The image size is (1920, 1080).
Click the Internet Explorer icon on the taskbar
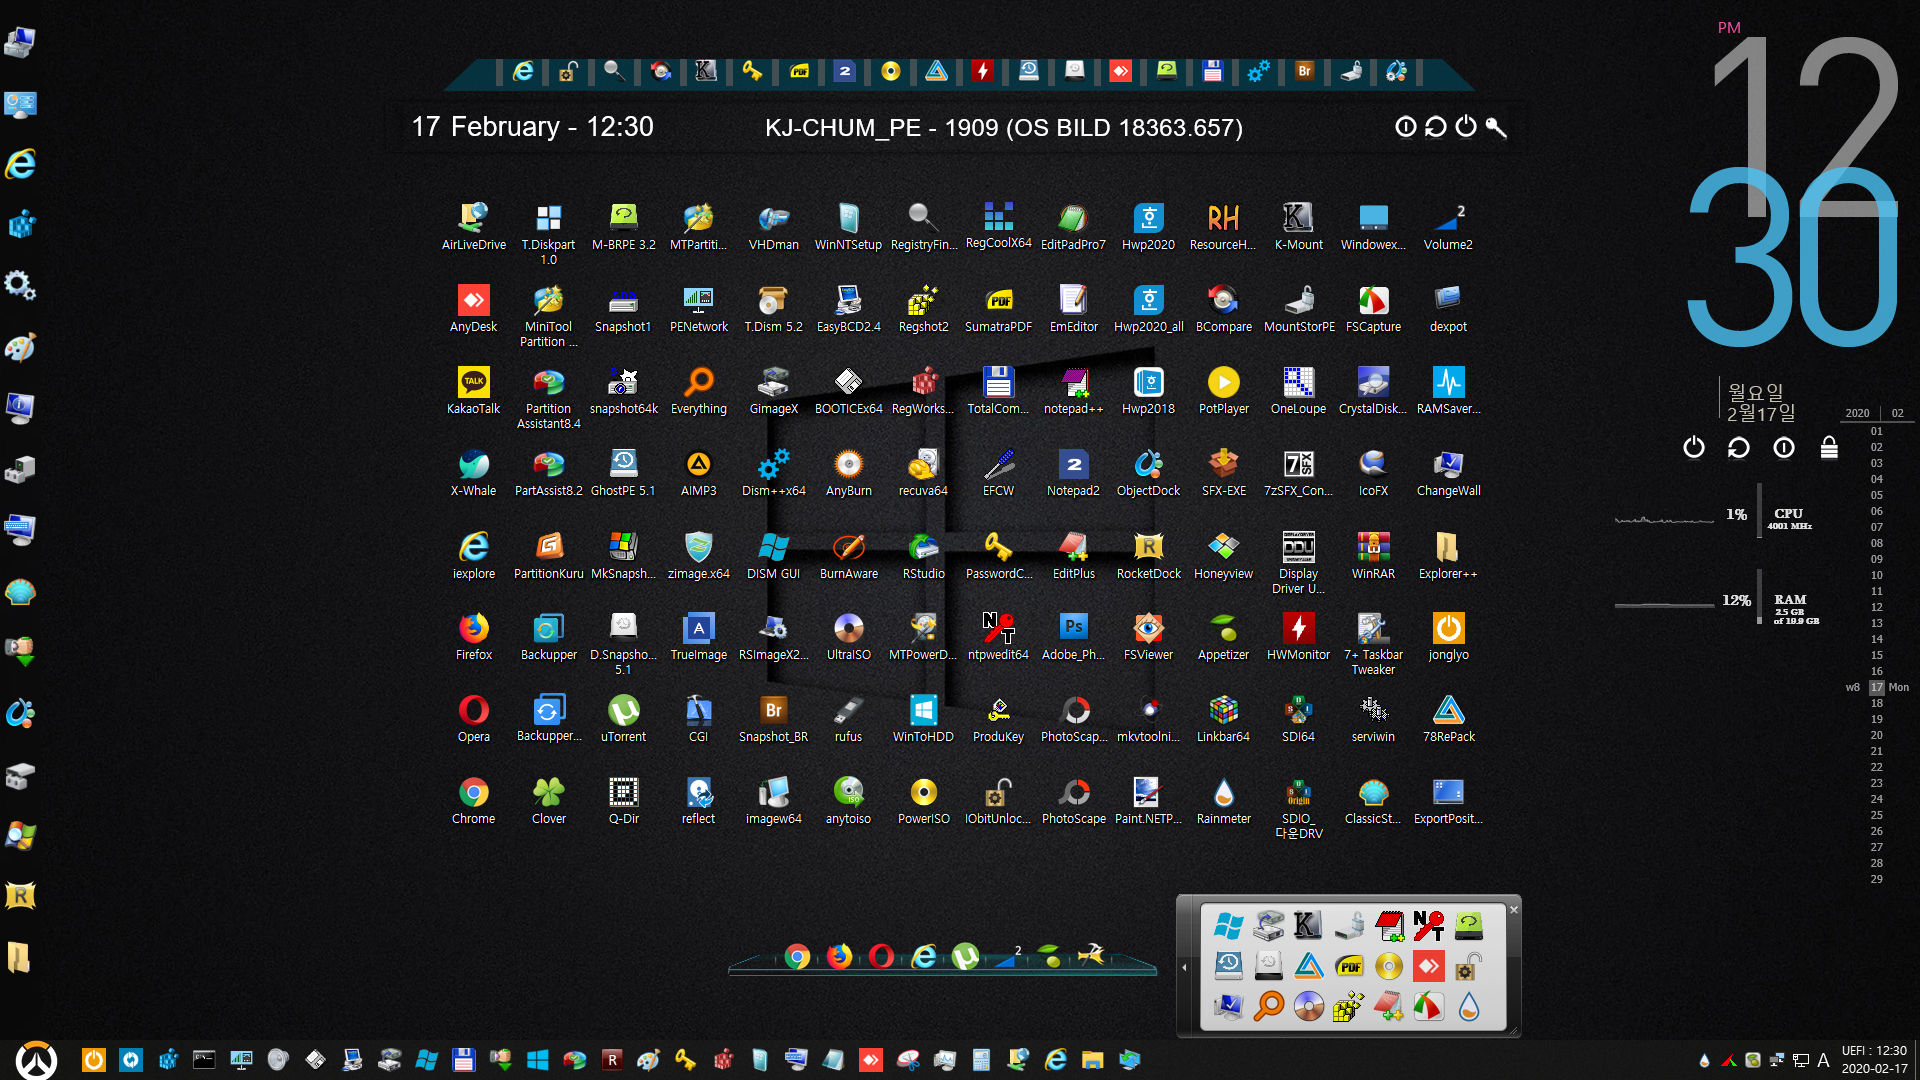(1056, 1060)
